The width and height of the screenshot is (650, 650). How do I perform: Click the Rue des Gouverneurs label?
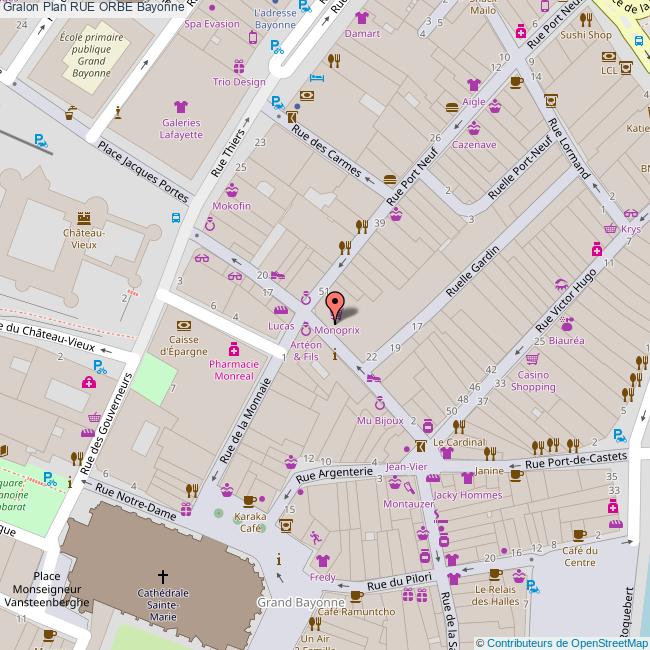[x=106, y=424]
